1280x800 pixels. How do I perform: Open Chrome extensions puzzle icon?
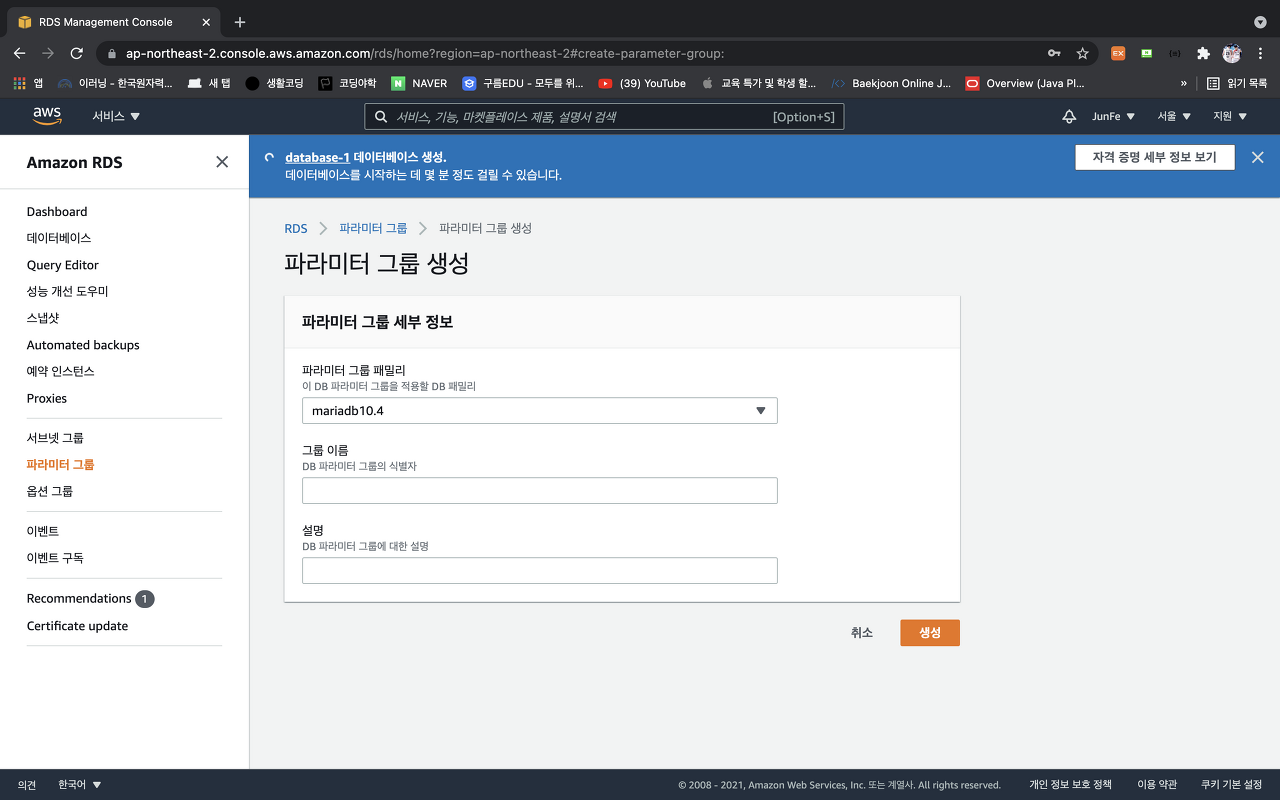tap(1203, 53)
